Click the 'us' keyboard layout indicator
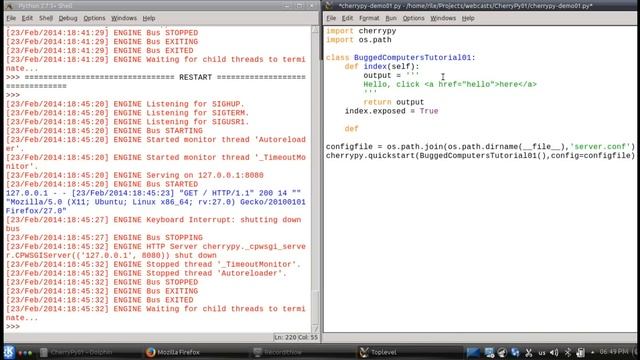The width and height of the screenshot is (640, 360). click(x=542, y=353)
